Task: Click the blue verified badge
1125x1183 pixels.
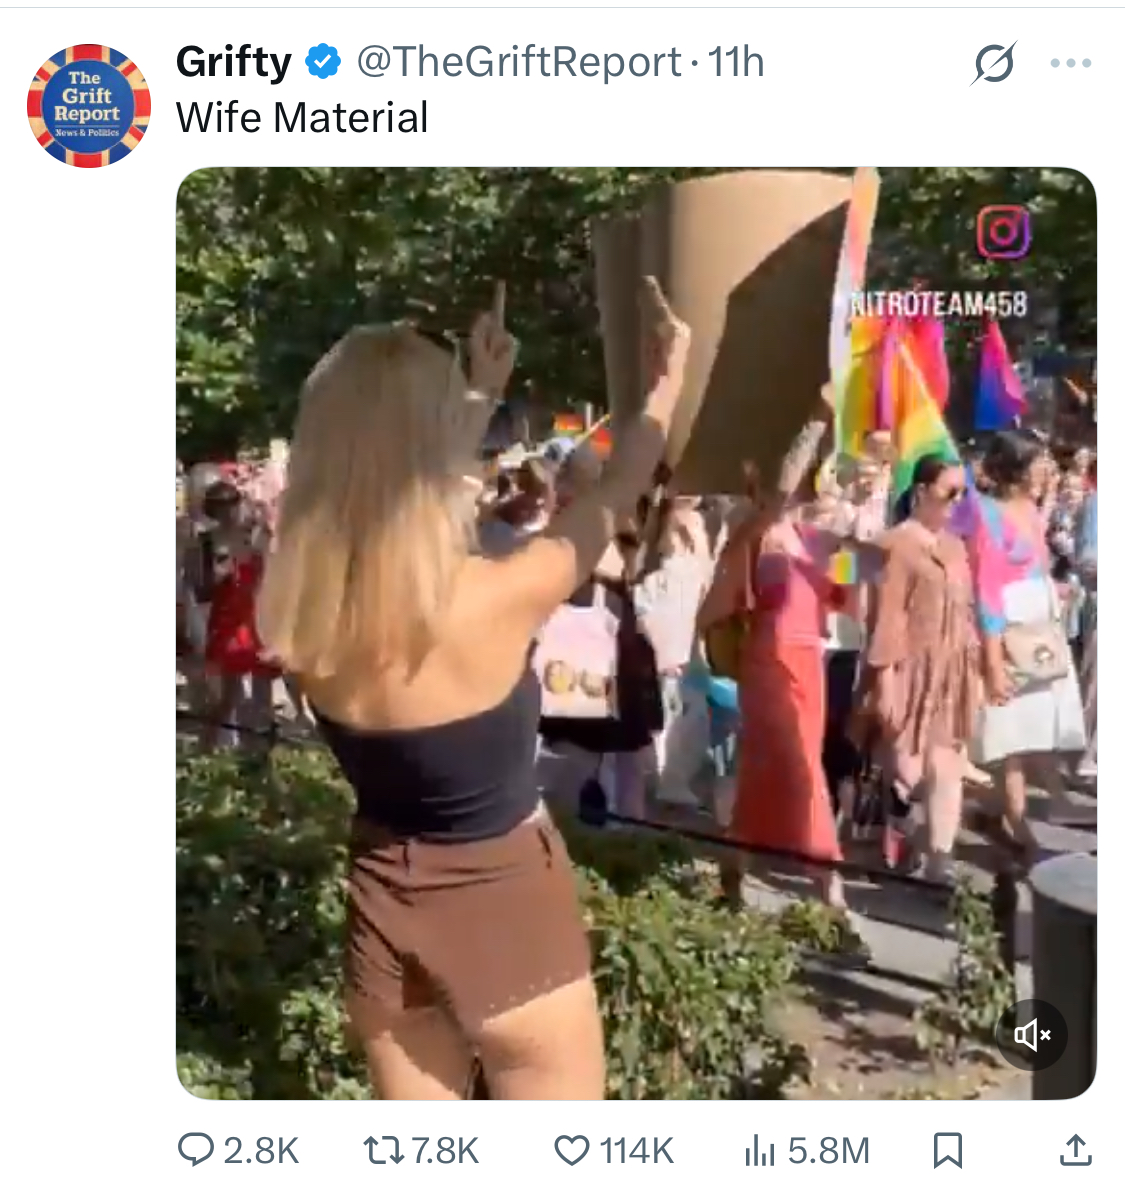Action: pyautogui.click(x=323, y=62)
